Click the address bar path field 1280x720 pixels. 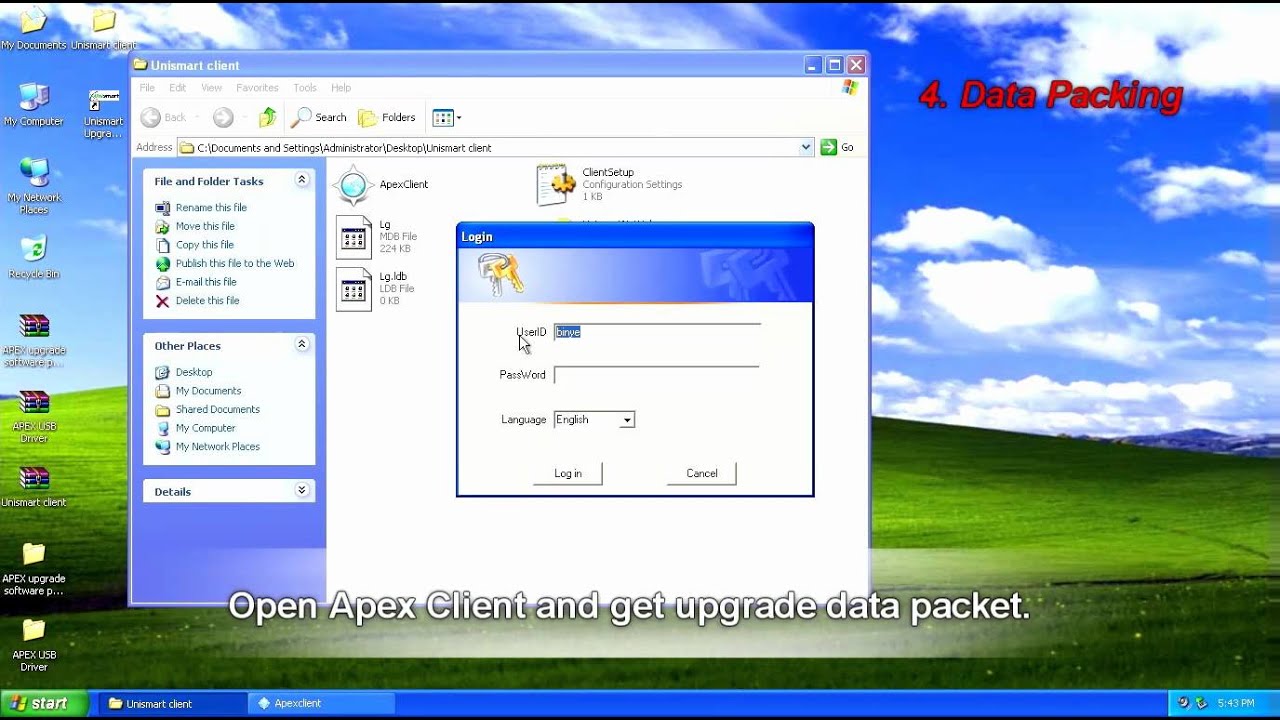[x=496, y=147]
